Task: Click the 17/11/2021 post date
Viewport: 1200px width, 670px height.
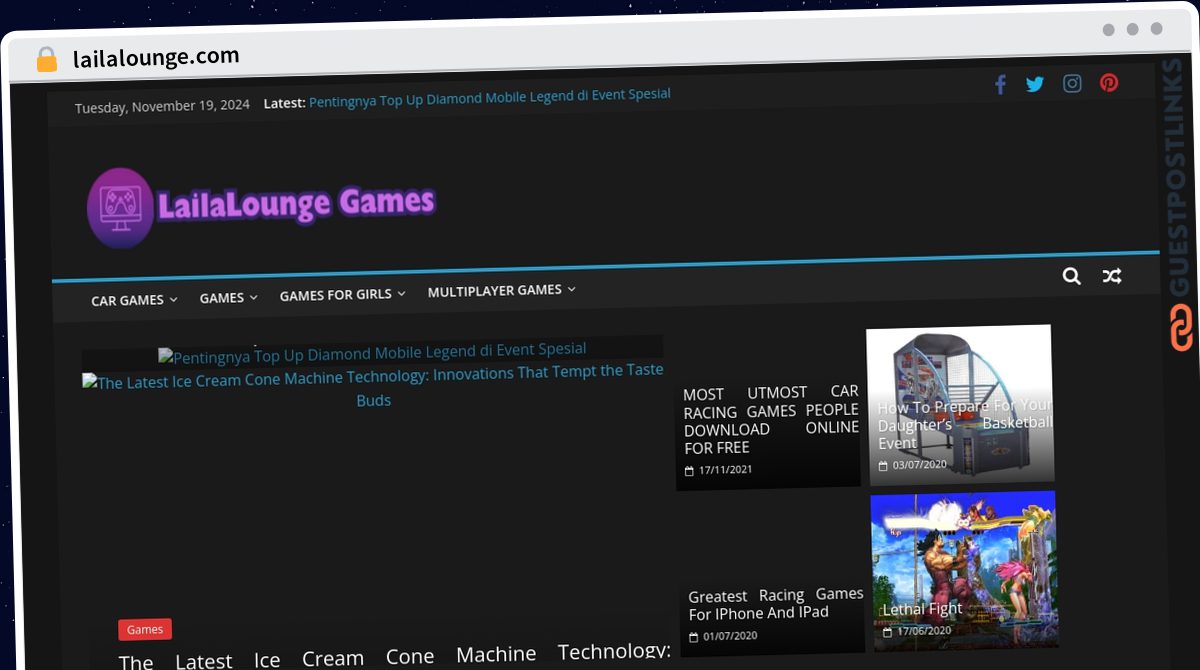Action: (725, 470)
